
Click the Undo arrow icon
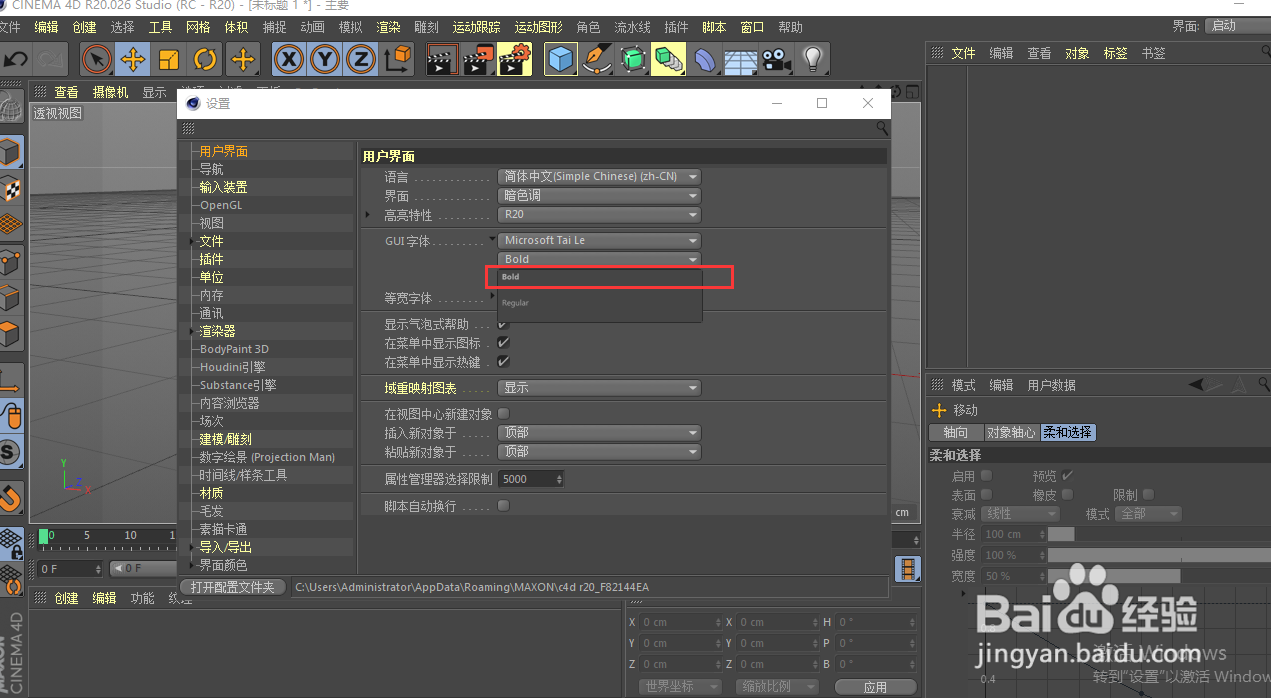coord(16,60)
